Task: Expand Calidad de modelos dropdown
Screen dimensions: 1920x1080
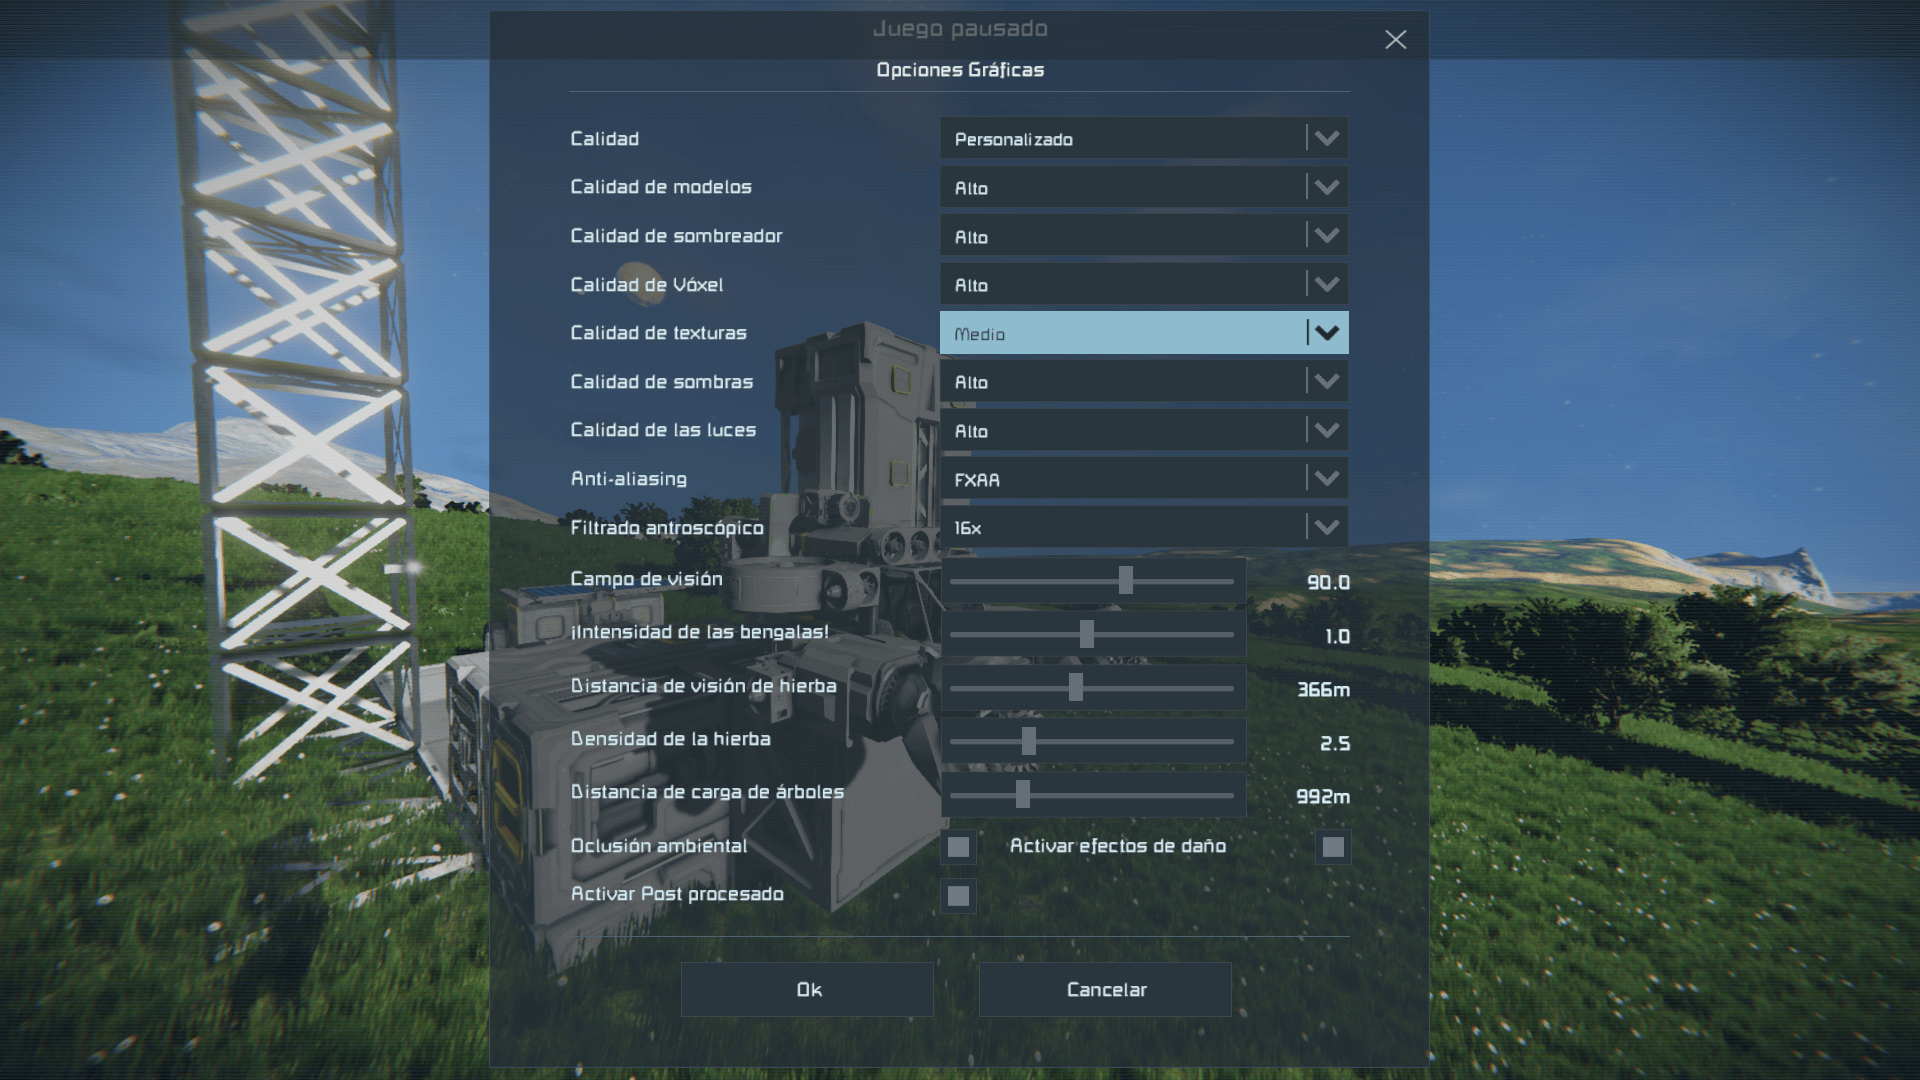Action: click(1326, 187)
